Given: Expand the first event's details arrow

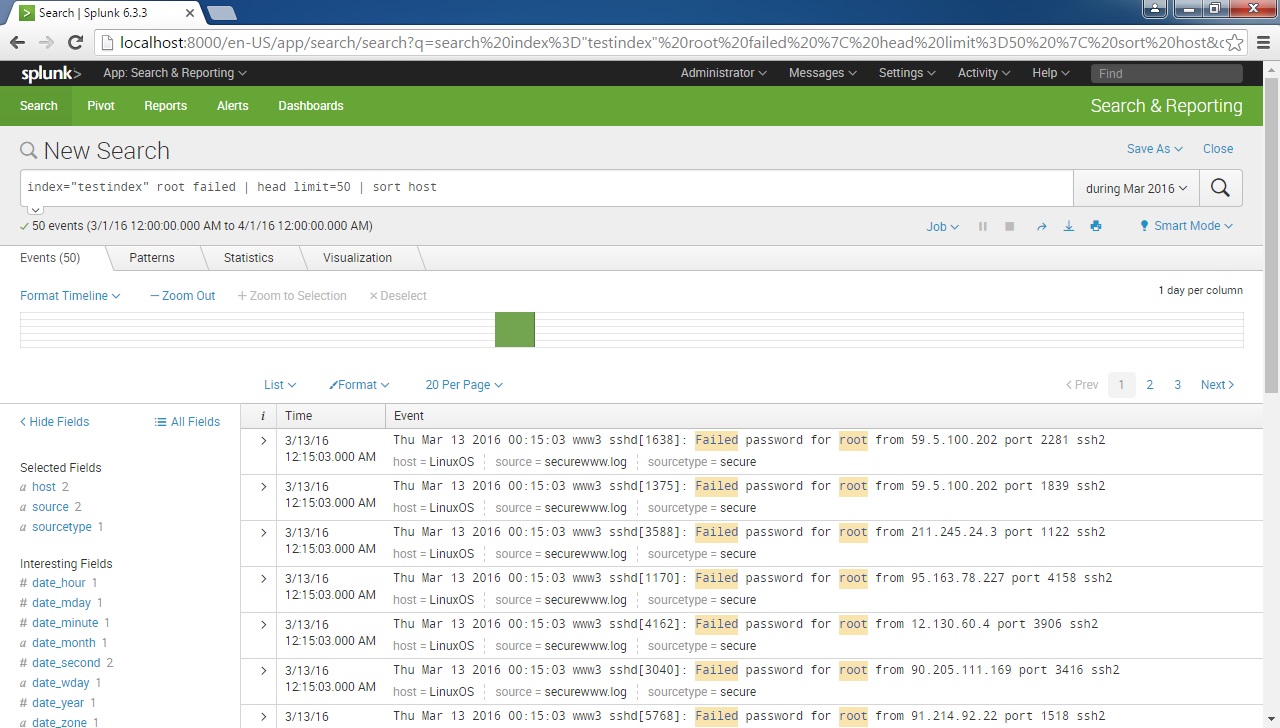Looking at the screenshot, I should click(x=261, y=440).
